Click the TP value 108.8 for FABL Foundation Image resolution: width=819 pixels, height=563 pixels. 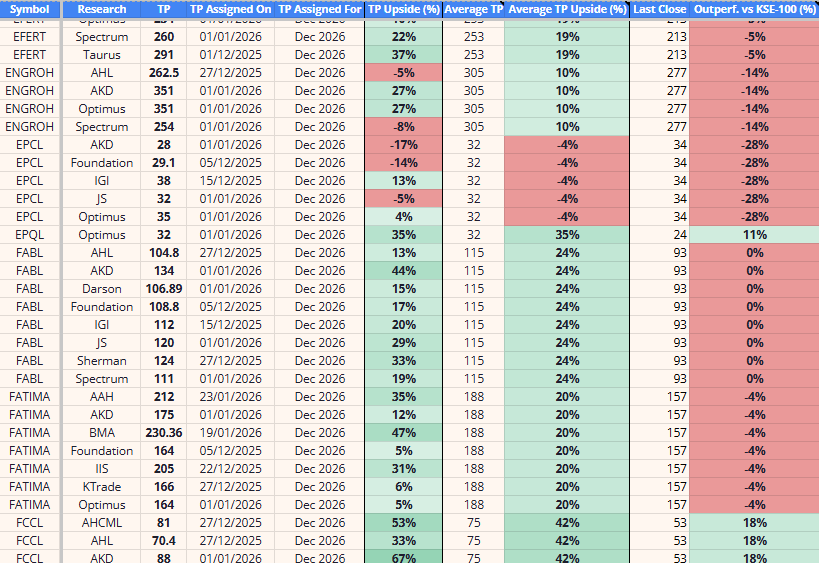coord(164,307)
